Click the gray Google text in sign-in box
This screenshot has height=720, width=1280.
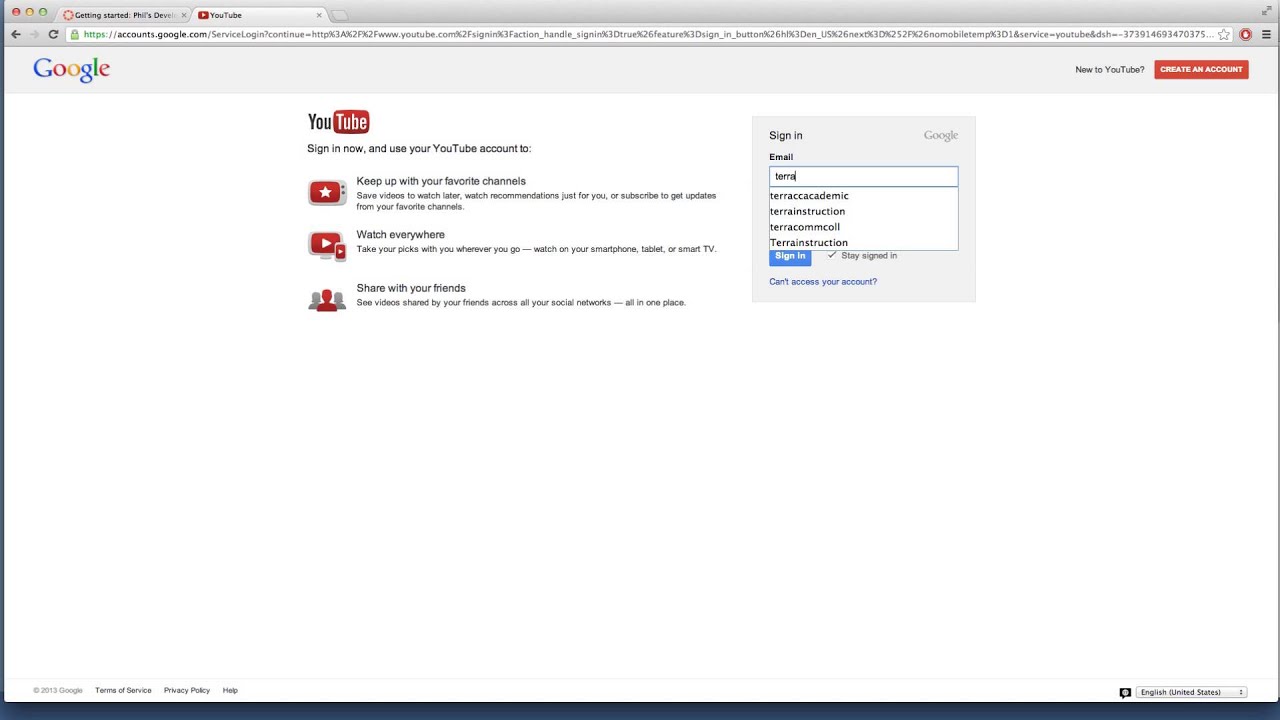940,135
